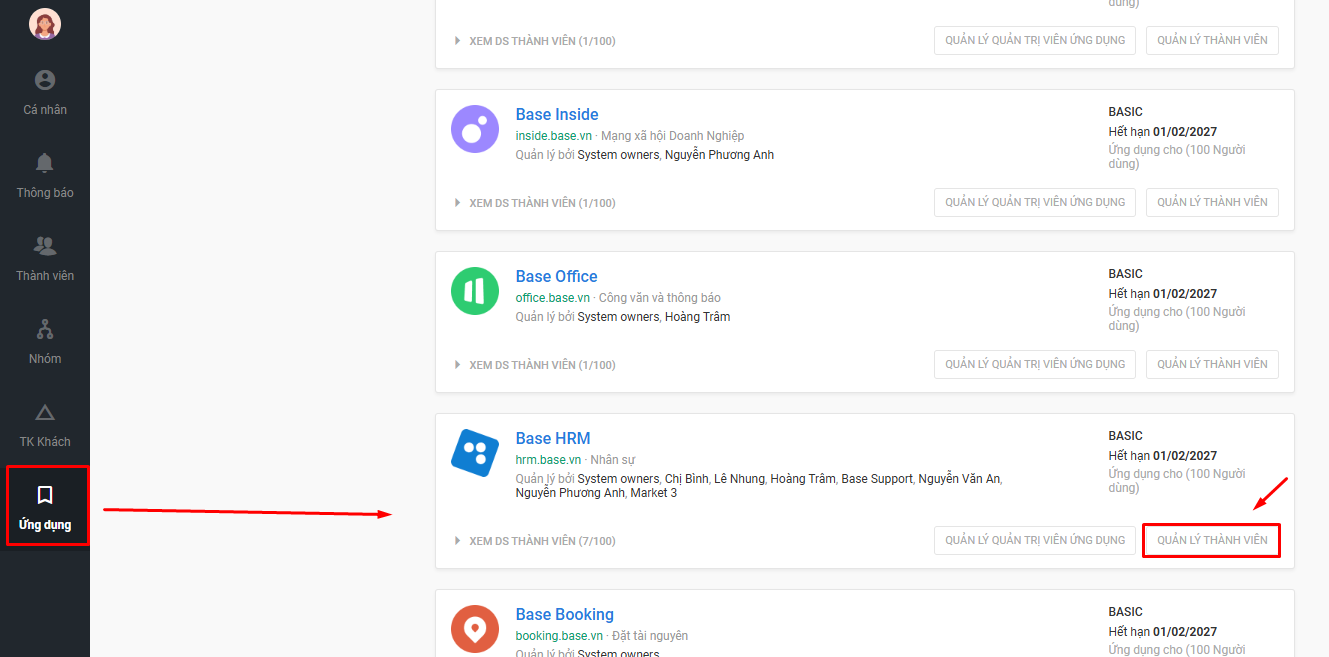Expand the topmost XEM DS THÀNH VIÊN (1/100) list

click(x=535, y=41)
